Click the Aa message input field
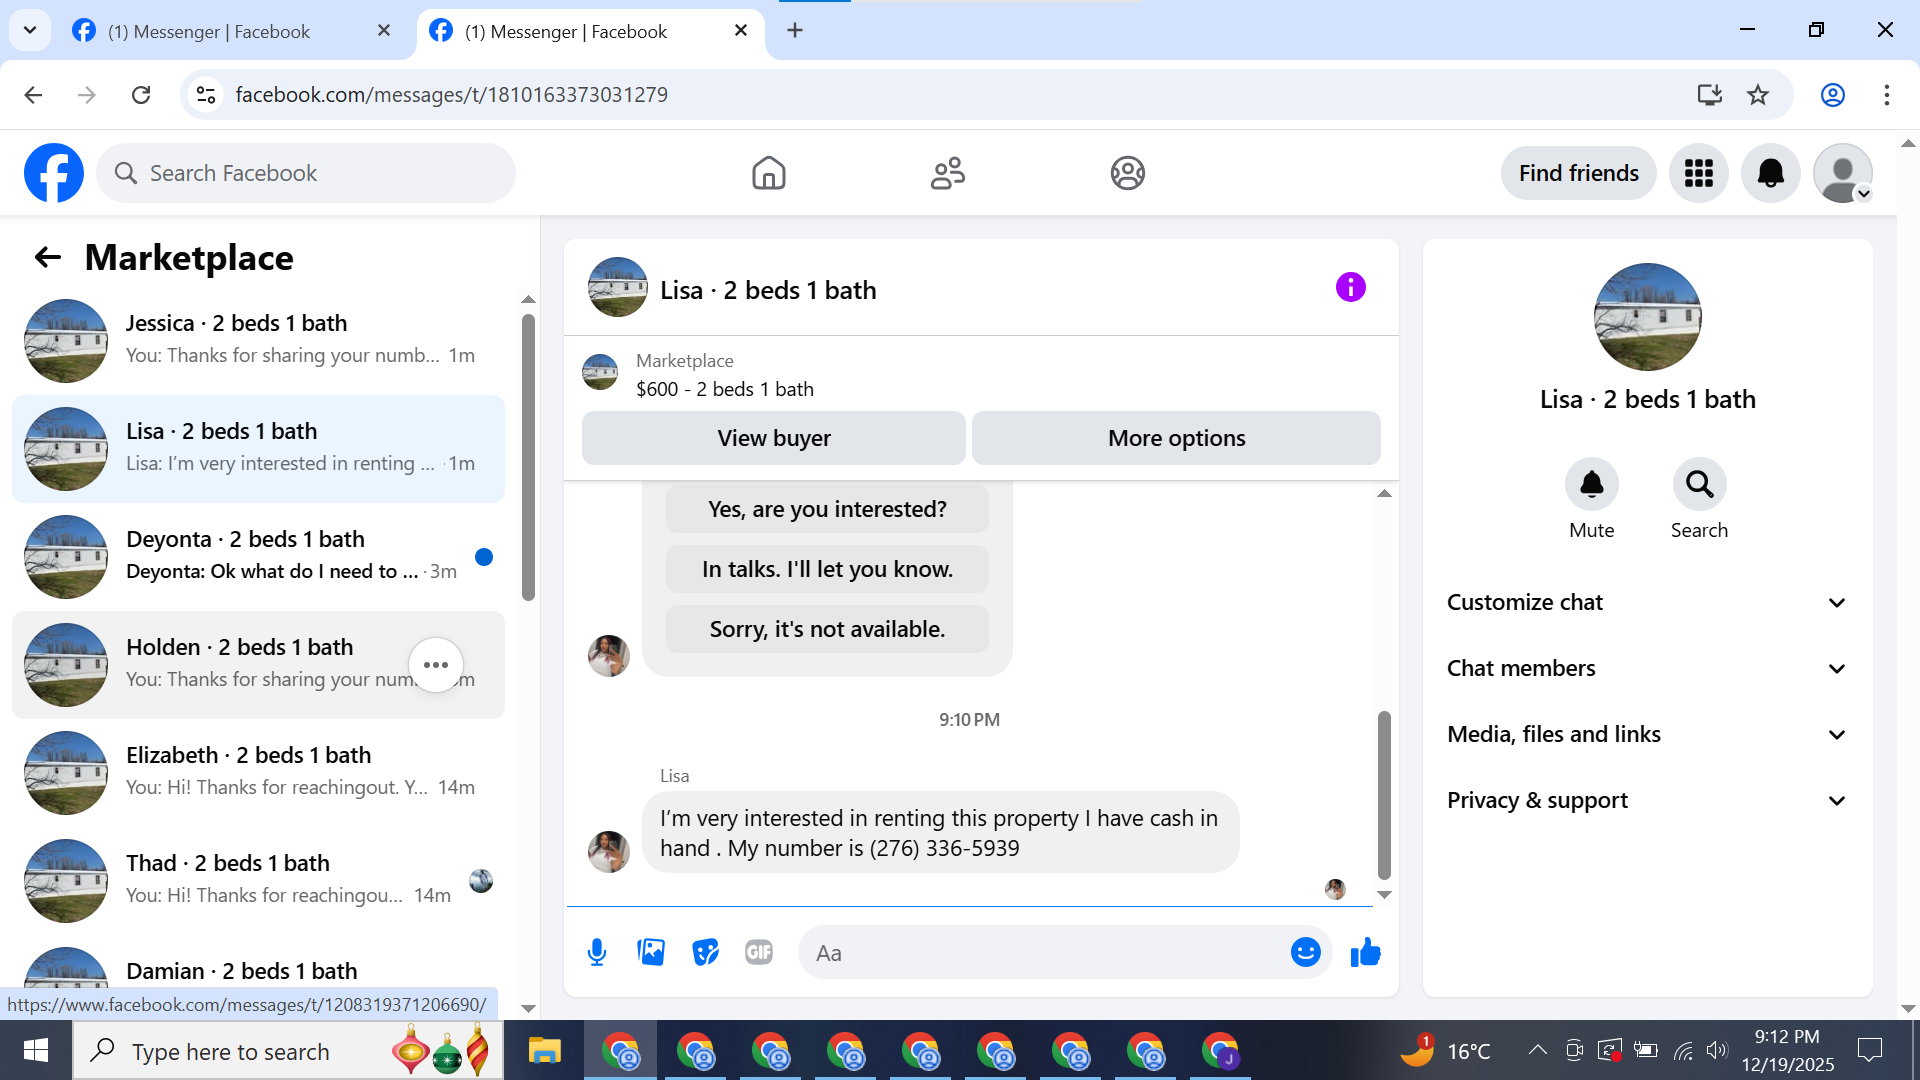The width and height of the screenshot is (1920, 1080). coord(1040,953)
